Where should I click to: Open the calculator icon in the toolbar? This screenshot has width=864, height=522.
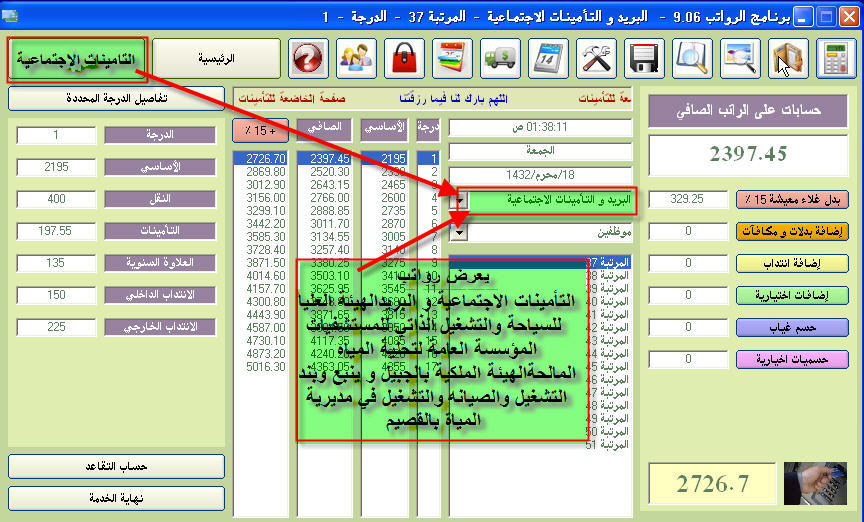(x=836, y=59)
